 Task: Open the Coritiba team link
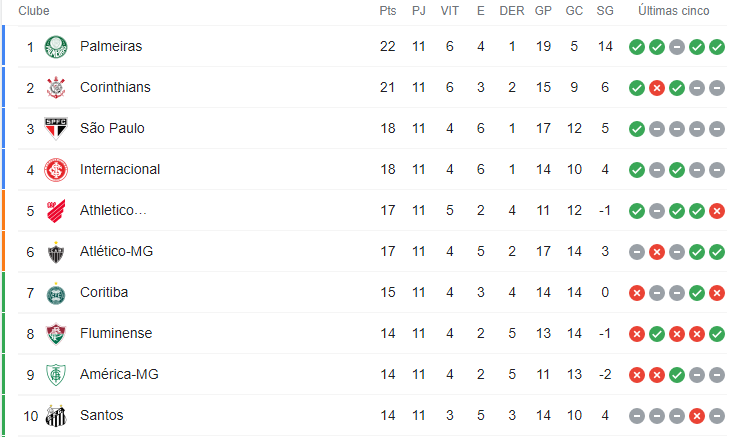[104, 292]
